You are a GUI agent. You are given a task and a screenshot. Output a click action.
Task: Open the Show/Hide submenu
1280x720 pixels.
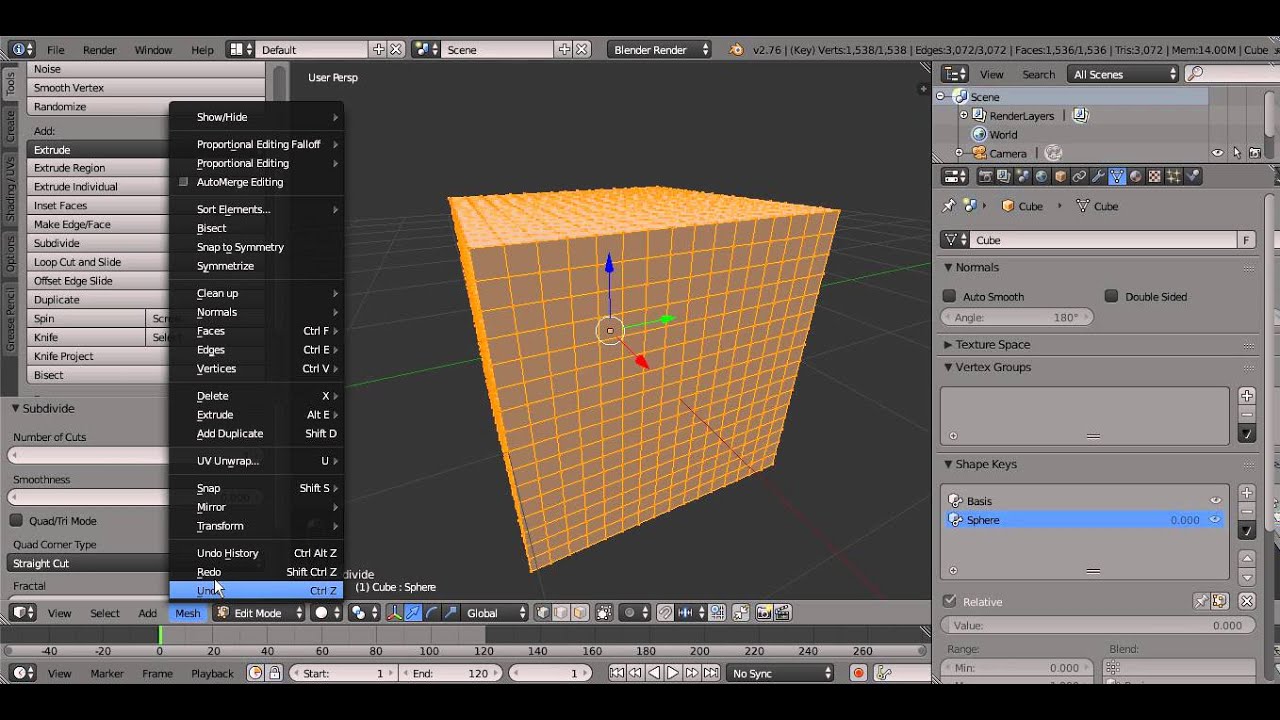coord(256,117)
